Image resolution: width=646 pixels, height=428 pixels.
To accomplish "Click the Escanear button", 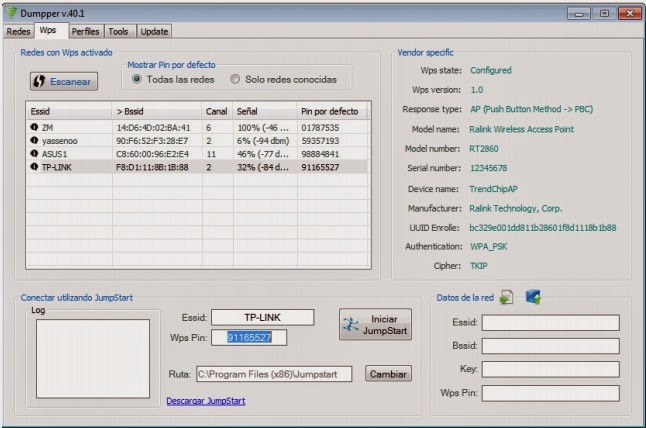I will coord(64,81).
